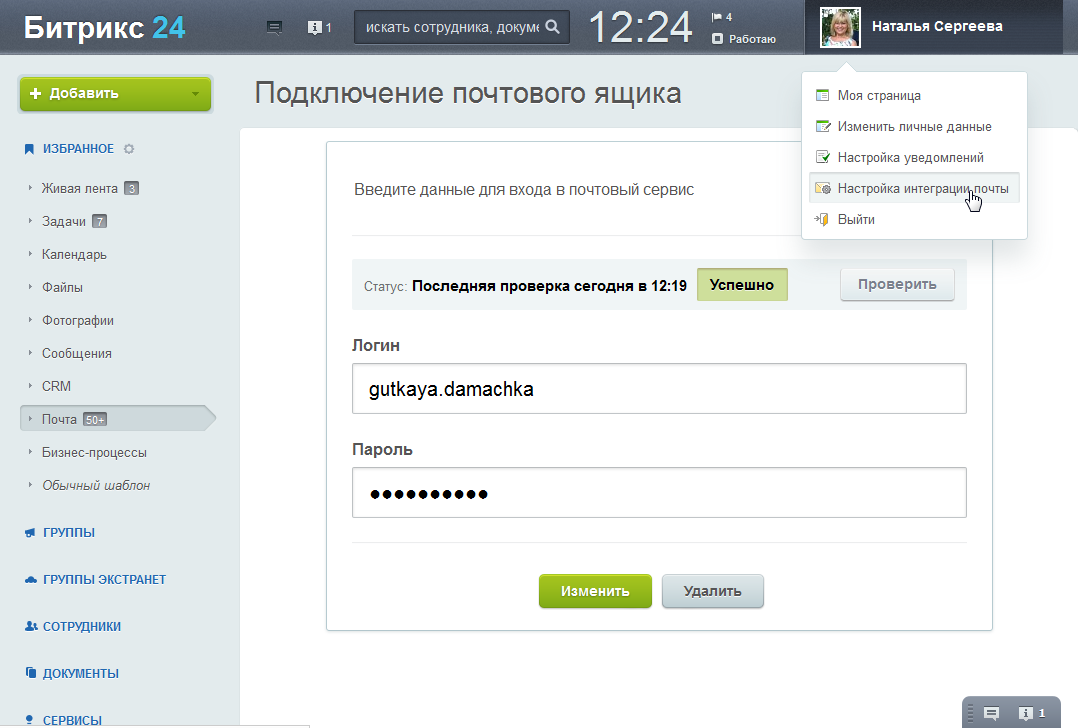Open Почта in sidebar
Screen dimensions: 1078x728
pyautogui.click(x=59, y=419)
